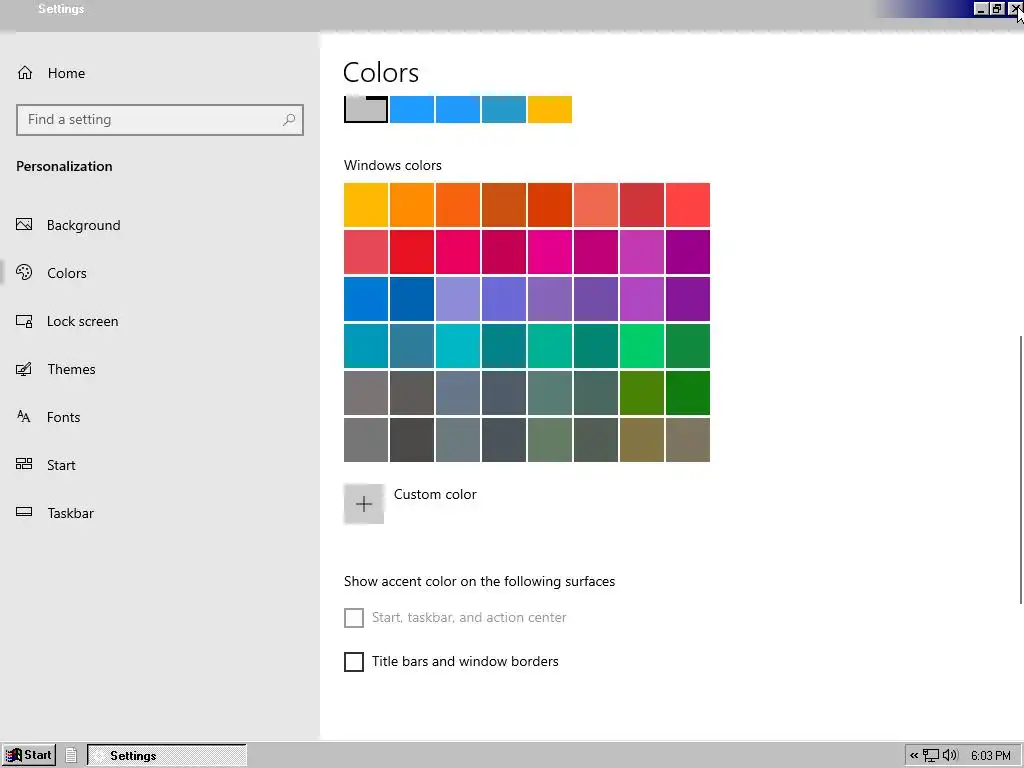The height and width of the screenshot is (768, 1024).
Task: Click the Taskbar icon in the sidebar
Action: pyautogui.click(x=25, y=513)
